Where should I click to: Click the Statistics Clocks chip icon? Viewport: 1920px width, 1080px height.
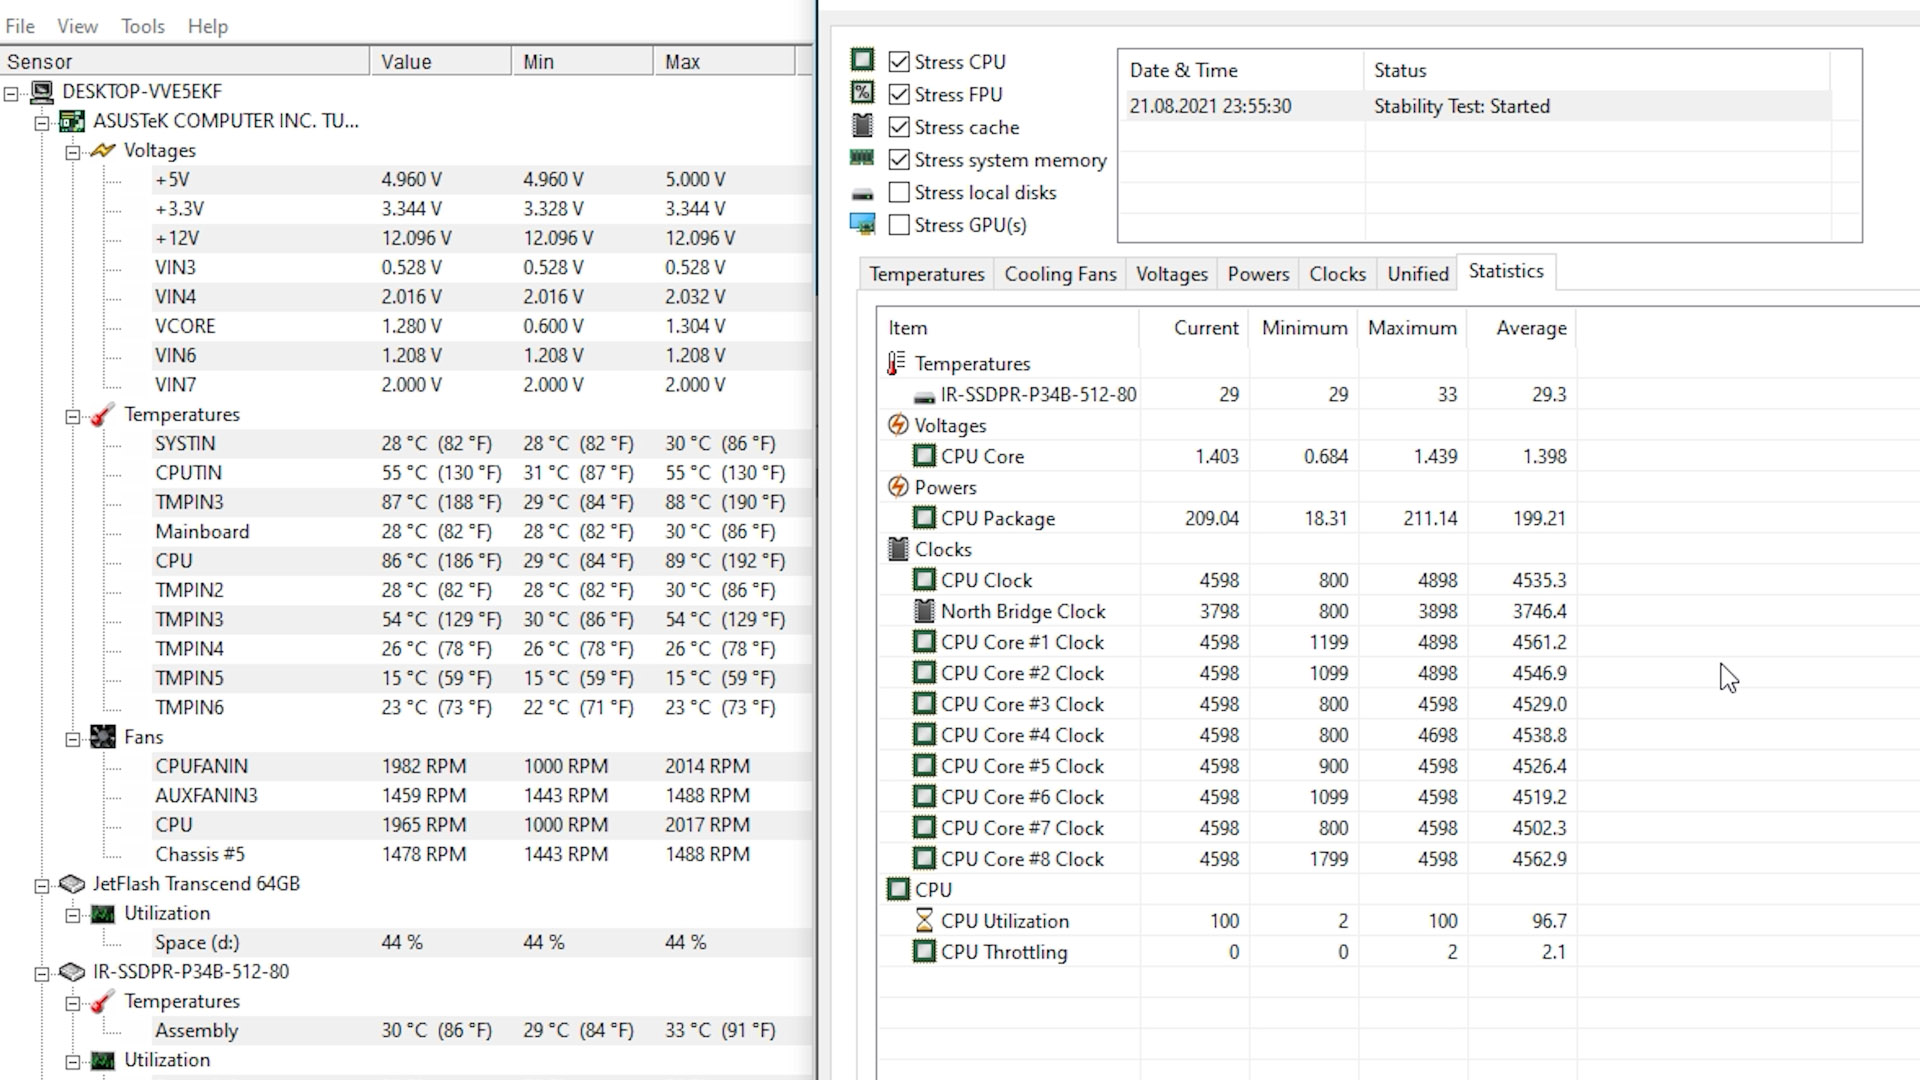pyautogui.click(x=897, y=550)
